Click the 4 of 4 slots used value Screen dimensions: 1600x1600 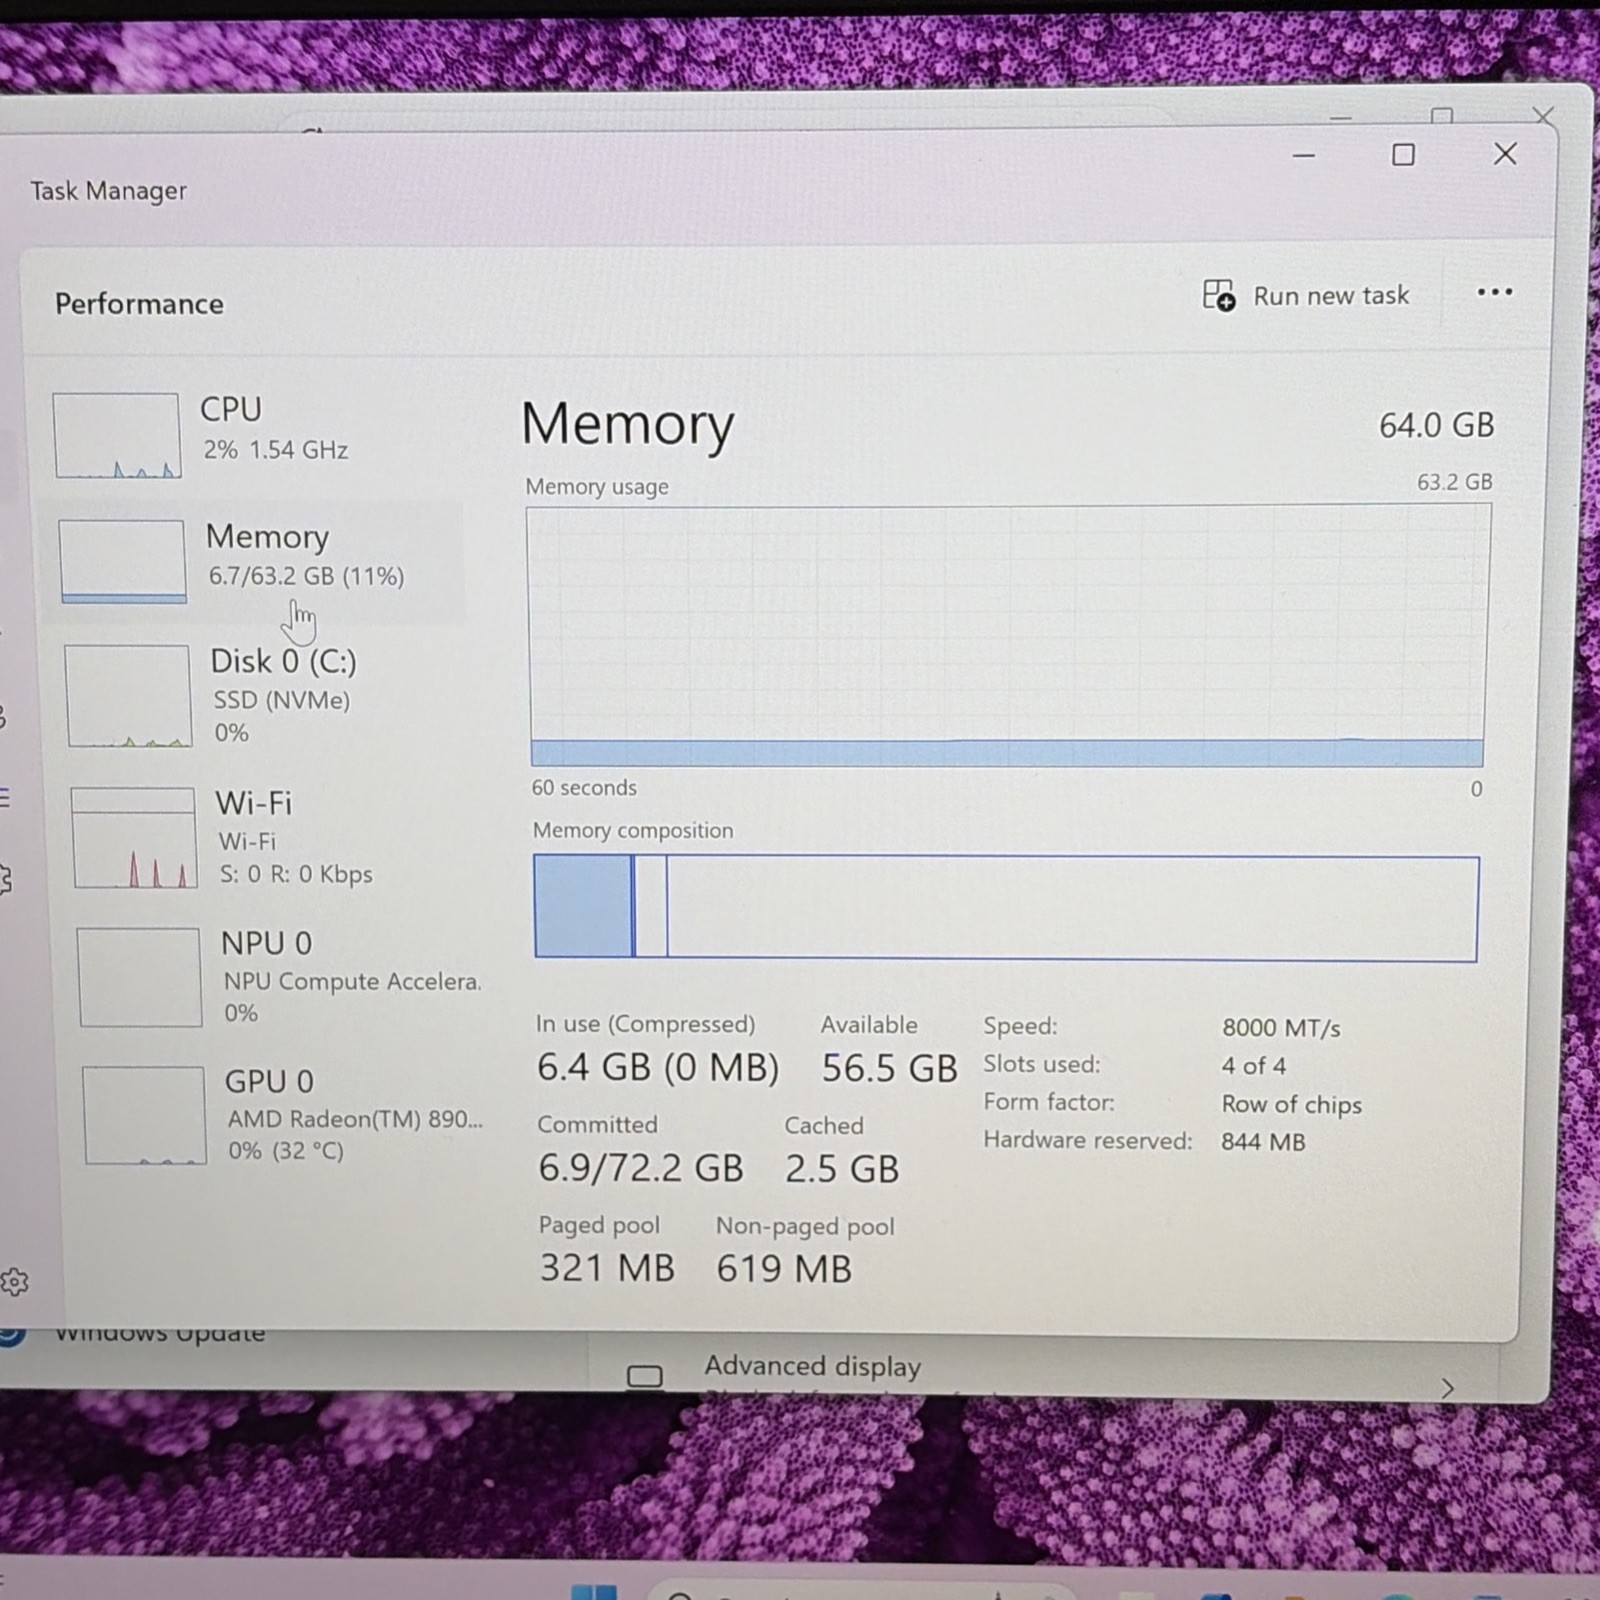point(1253,1066)
